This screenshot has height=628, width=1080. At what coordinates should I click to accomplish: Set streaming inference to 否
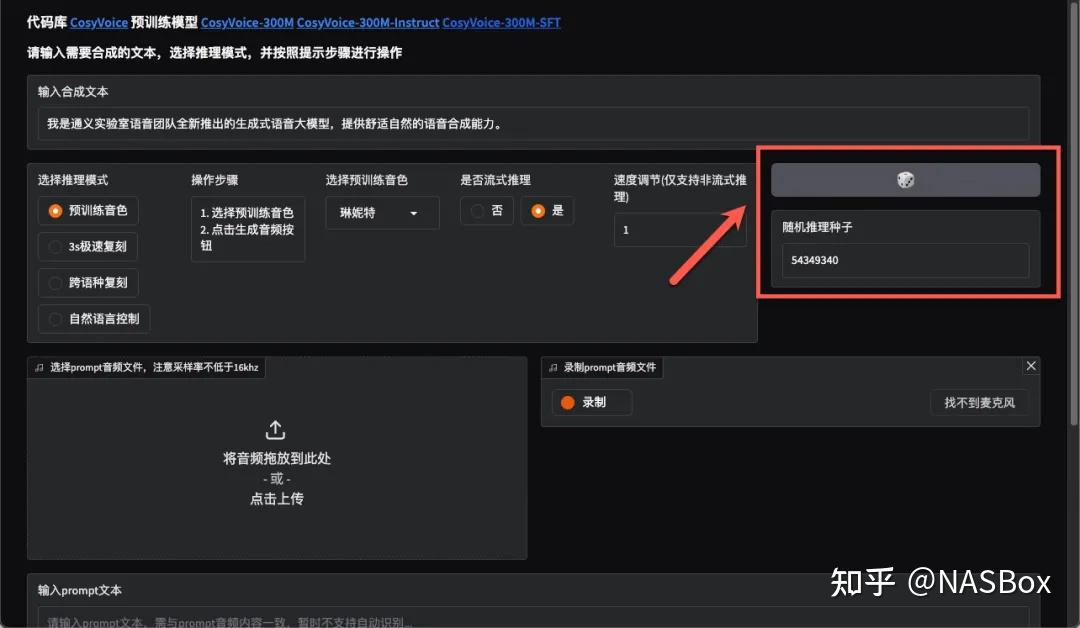(x=477, y=211)
